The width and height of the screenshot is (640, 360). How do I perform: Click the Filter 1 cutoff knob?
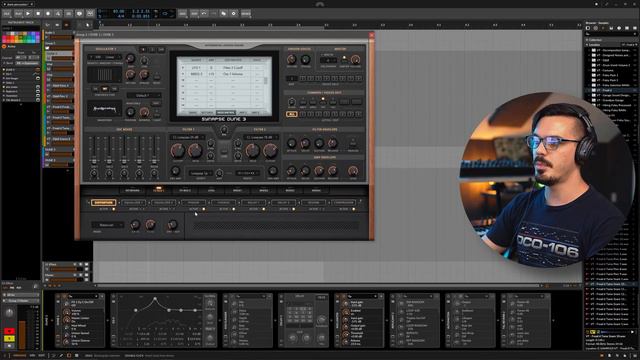178,151
